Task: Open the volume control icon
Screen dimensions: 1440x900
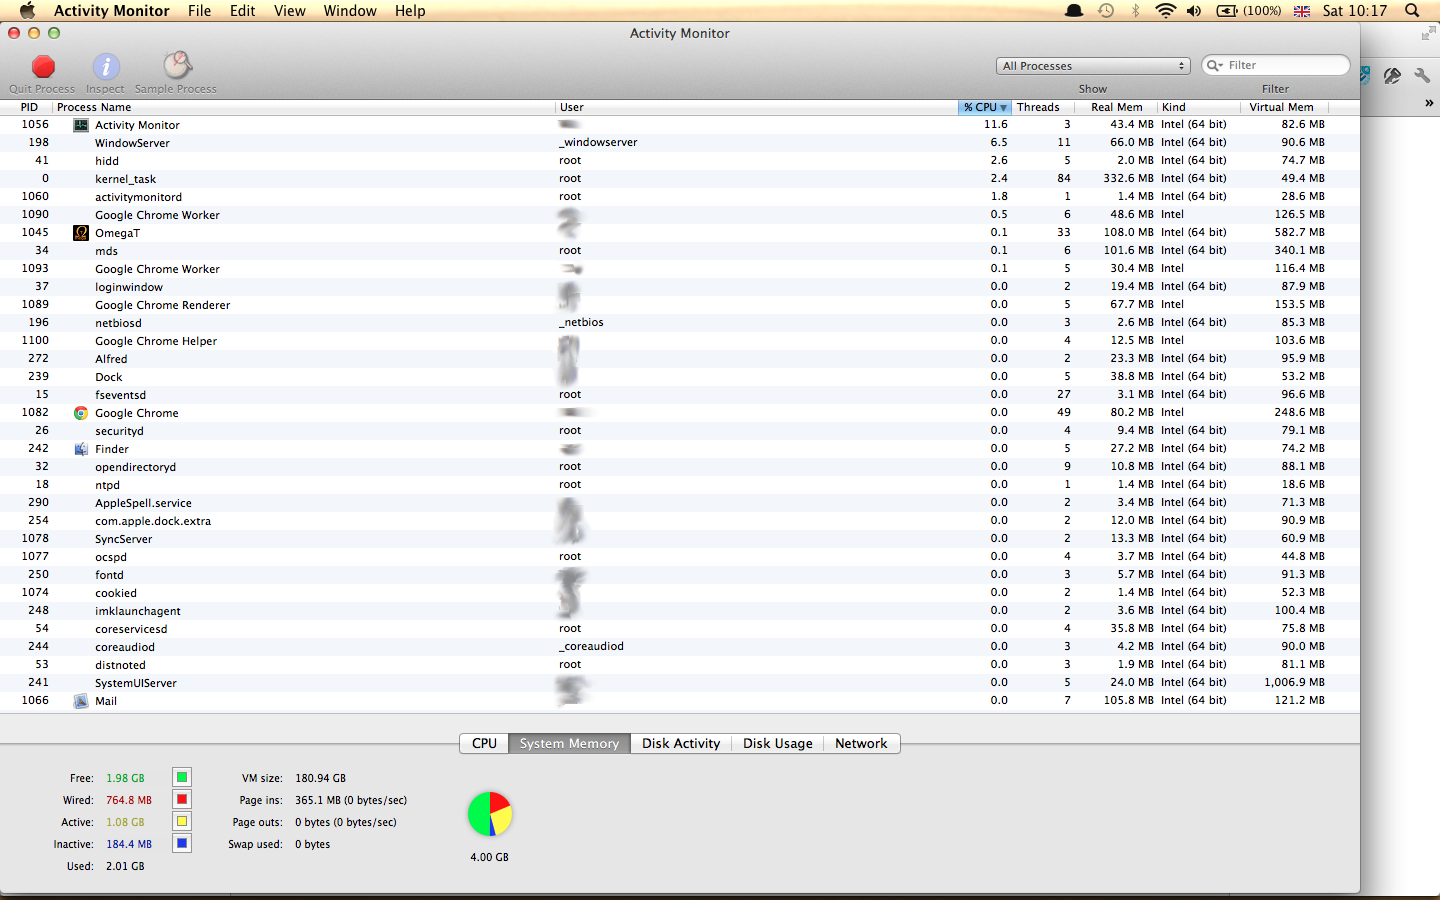Action: (x=1194, y=10)
